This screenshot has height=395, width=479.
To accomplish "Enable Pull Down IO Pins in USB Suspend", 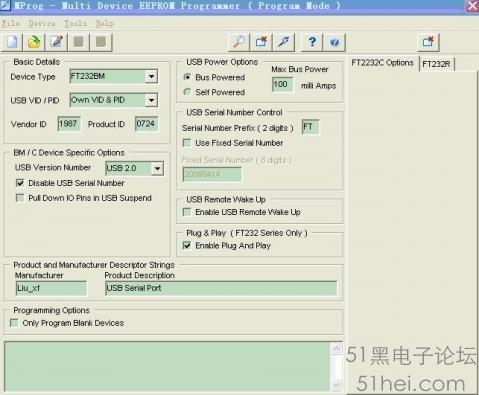I will pyautogui.click(x=20, y=198).
